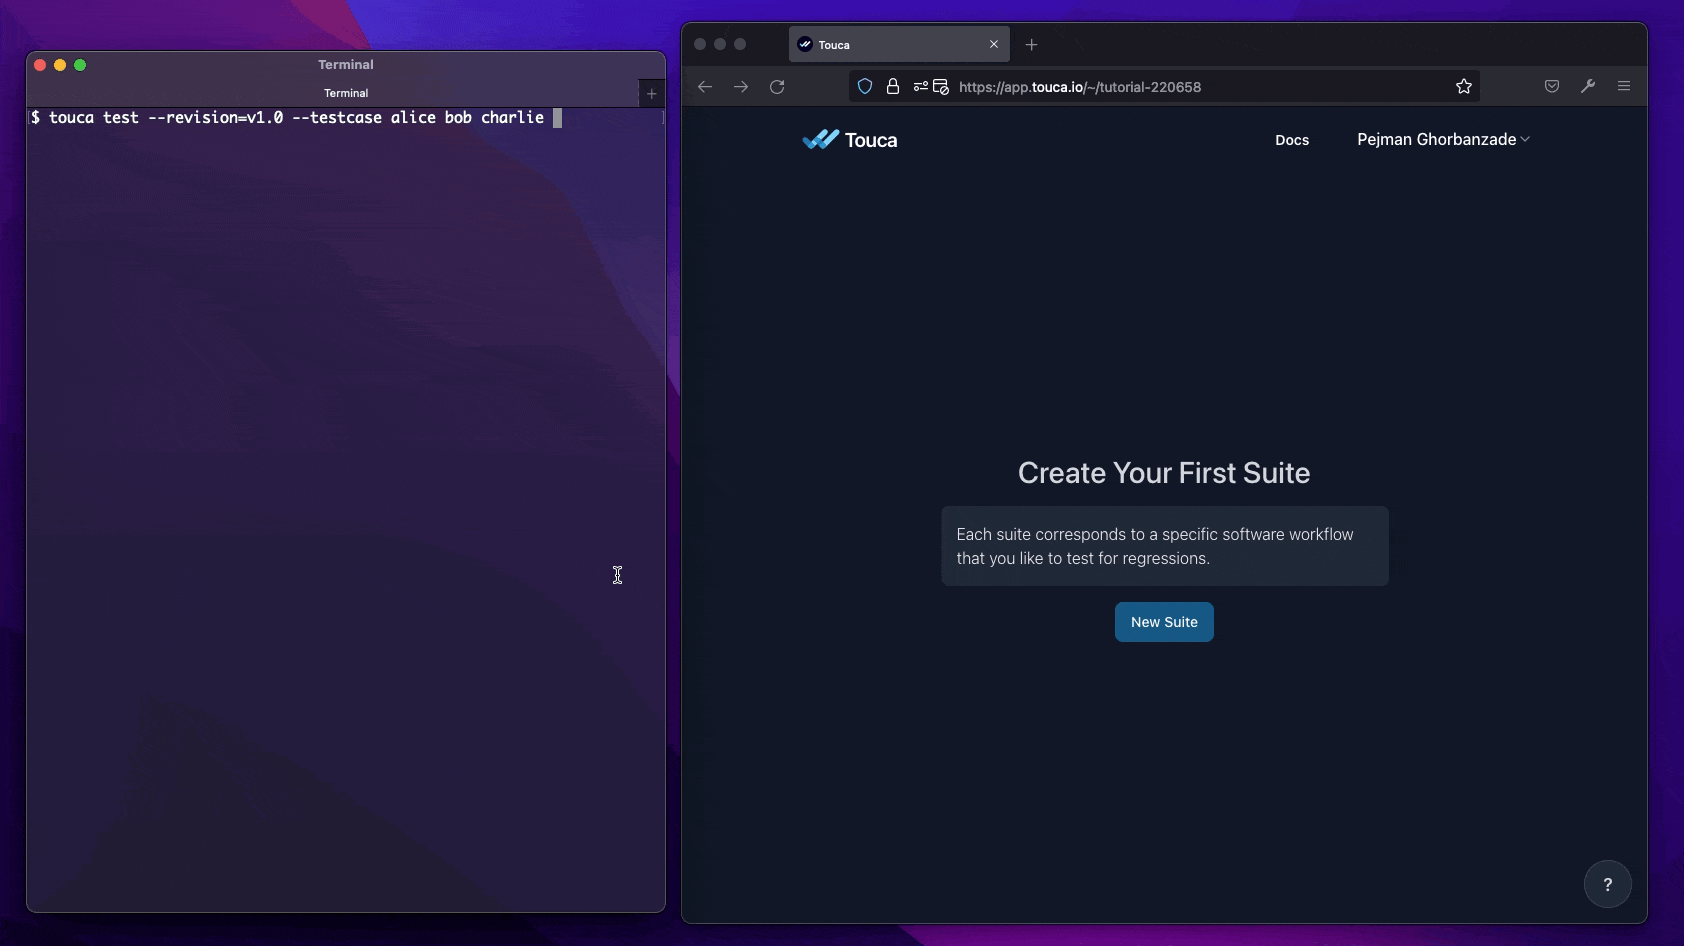1684x946 pixels.
Task: Open the developer tools wrench icon
Action: (x=1588, y=87)
